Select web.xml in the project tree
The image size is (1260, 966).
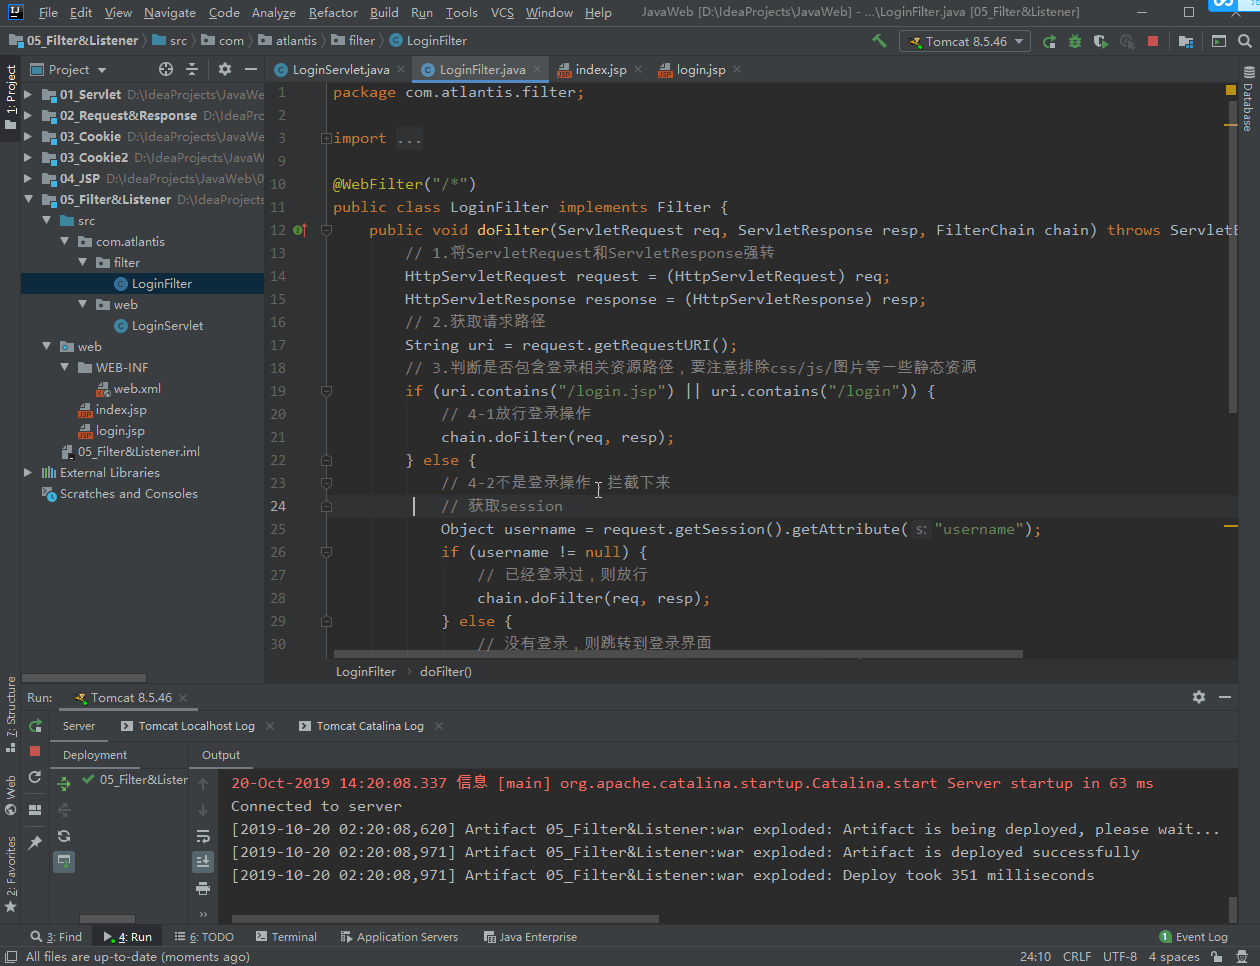pos(137,388)
